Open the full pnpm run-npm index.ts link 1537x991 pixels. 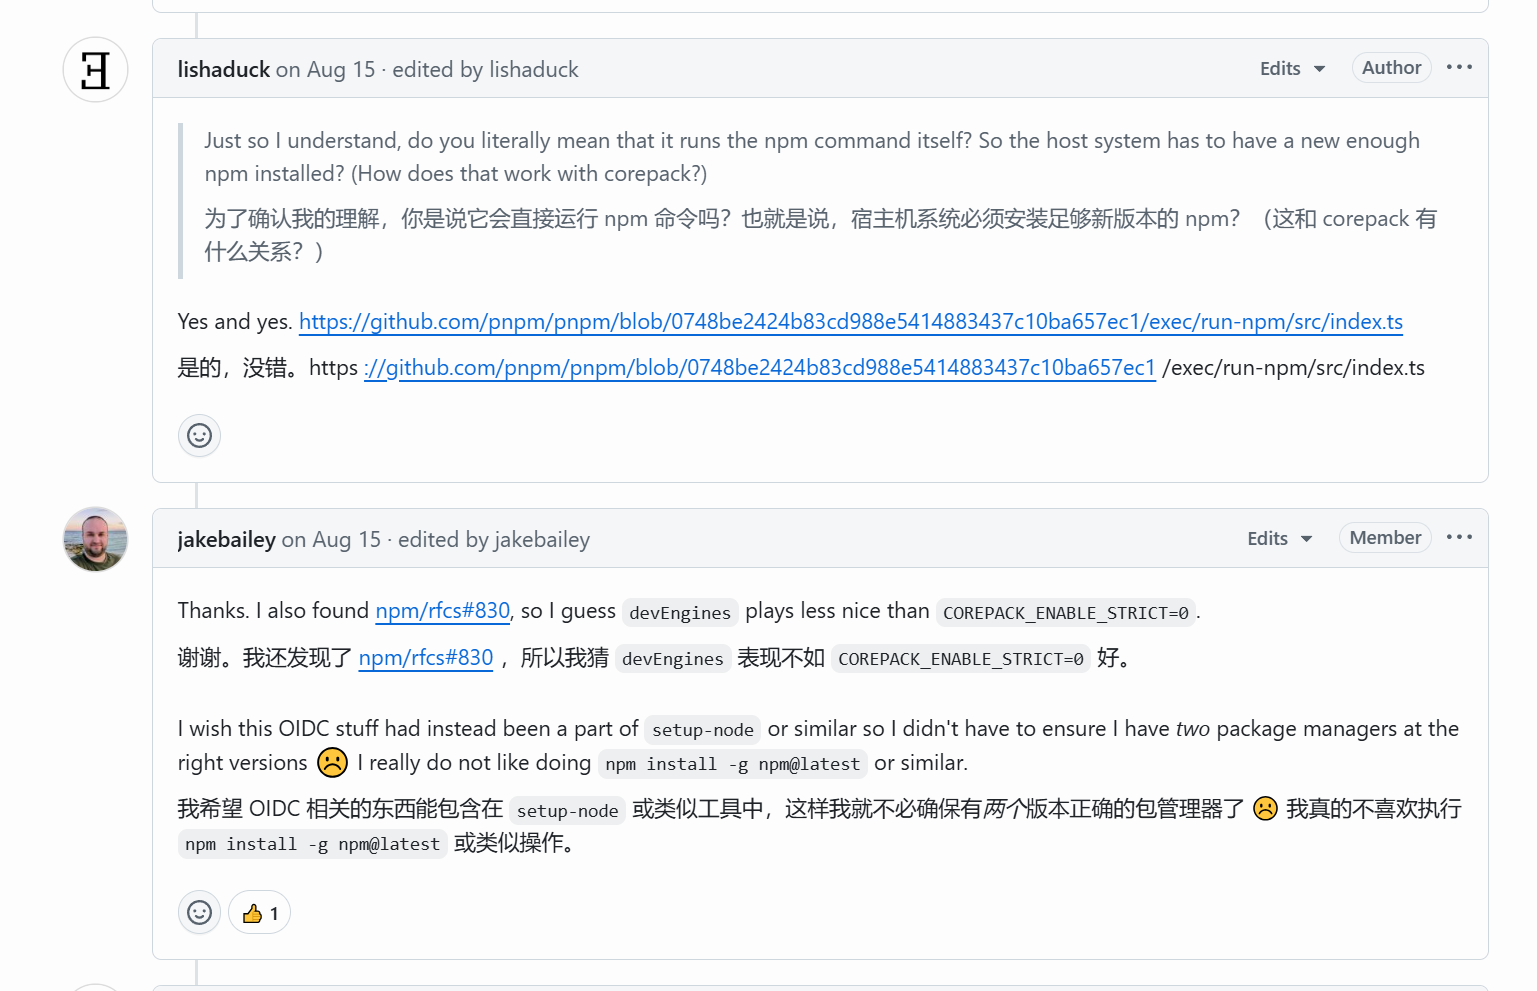pos(850,322)
